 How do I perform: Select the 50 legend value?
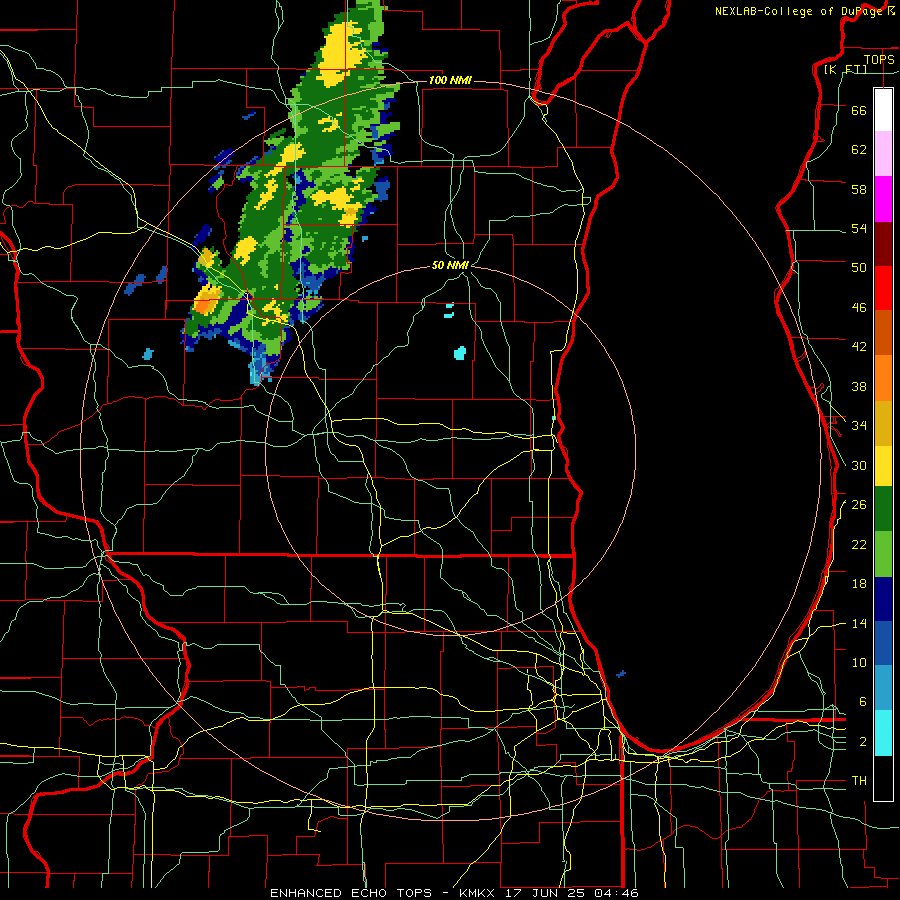(859, 268)
